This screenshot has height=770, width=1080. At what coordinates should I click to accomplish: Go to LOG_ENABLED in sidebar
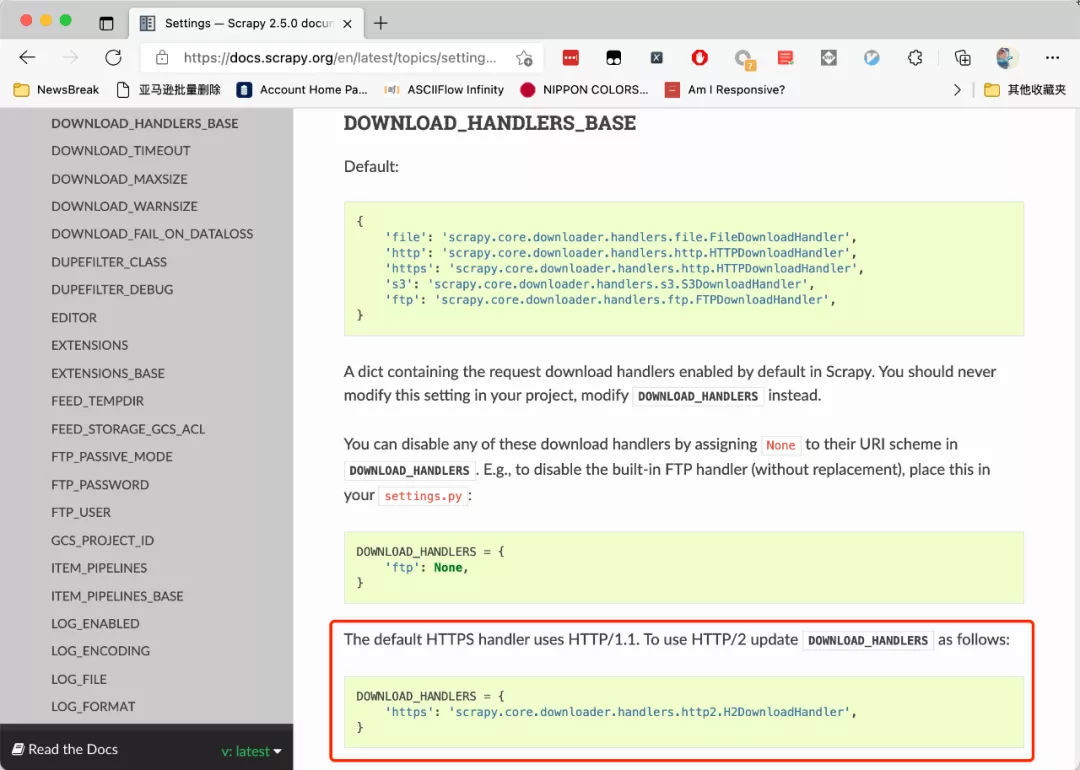point(95,624)
